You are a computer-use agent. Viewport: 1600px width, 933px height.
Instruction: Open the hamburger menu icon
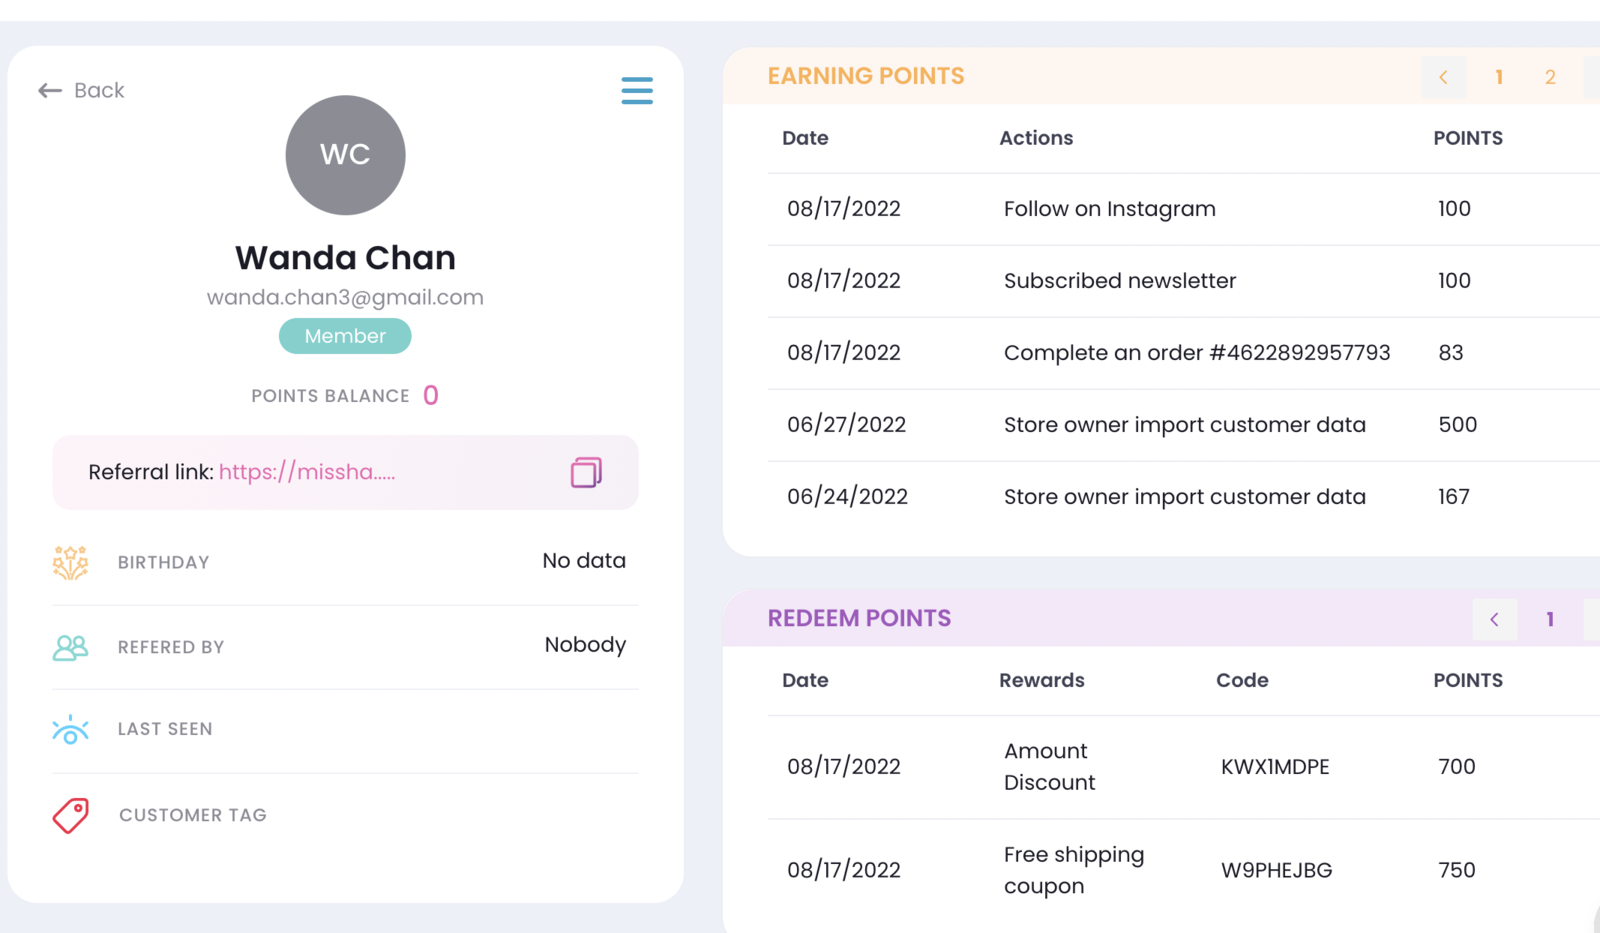(x=637, y=91)
